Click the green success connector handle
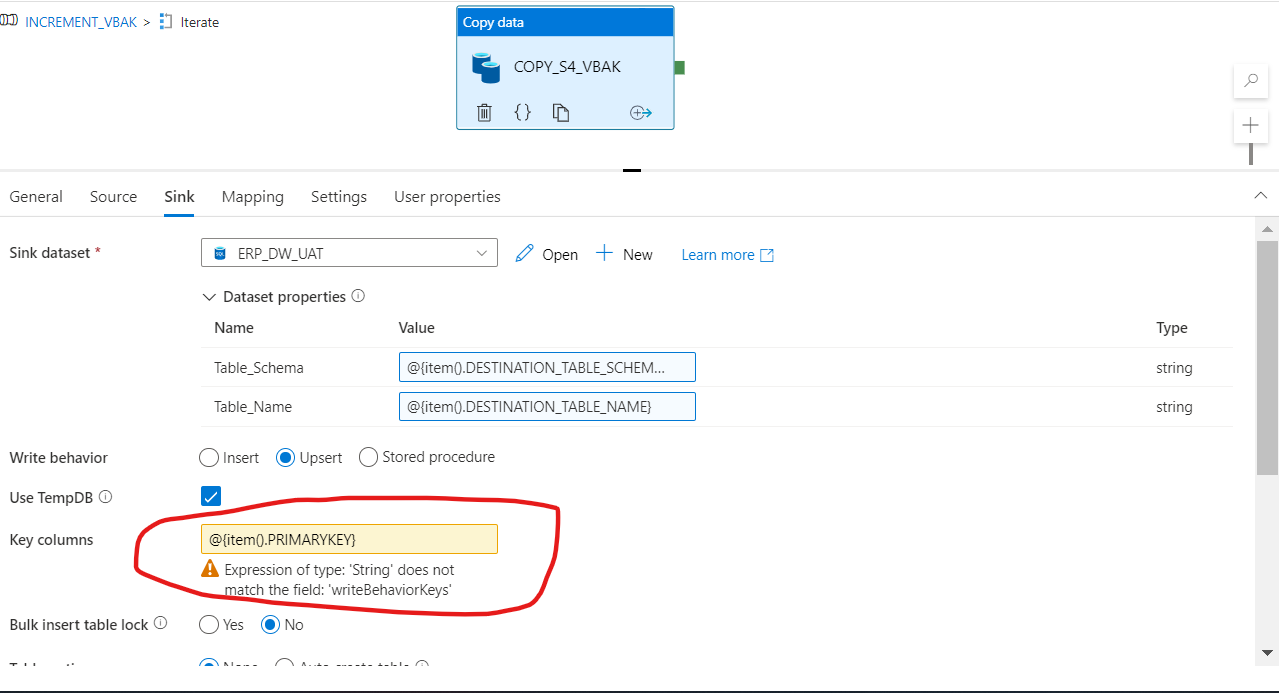Viewport: 1279px width, 693px height. (679, 67)
